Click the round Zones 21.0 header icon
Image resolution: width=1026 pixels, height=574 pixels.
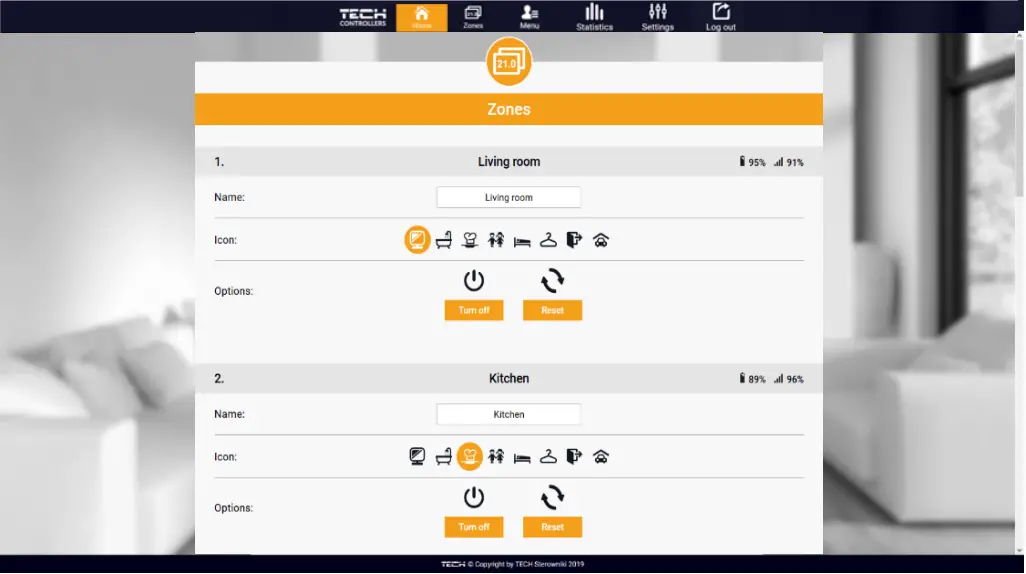(508, 62)
